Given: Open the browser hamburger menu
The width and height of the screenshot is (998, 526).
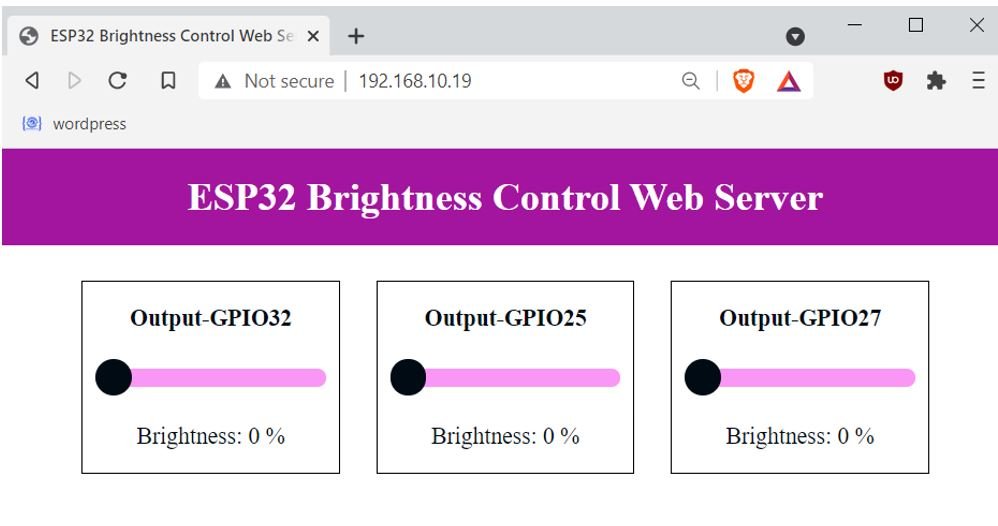Looking at the screenshot, I should click(978, 80).
